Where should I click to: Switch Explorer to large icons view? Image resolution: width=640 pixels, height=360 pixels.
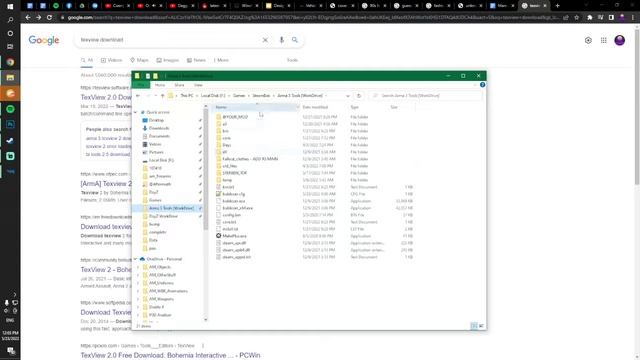(481, 326)
